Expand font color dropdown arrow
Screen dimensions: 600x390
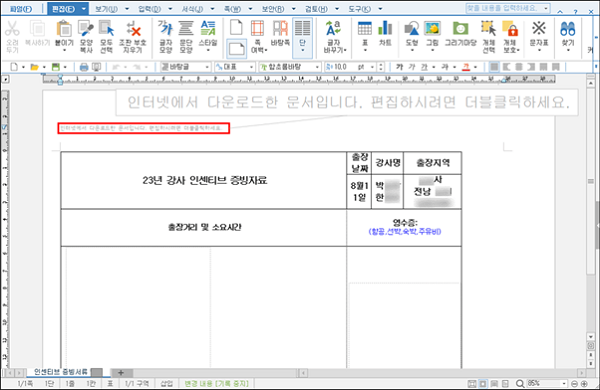coord(475,67)
